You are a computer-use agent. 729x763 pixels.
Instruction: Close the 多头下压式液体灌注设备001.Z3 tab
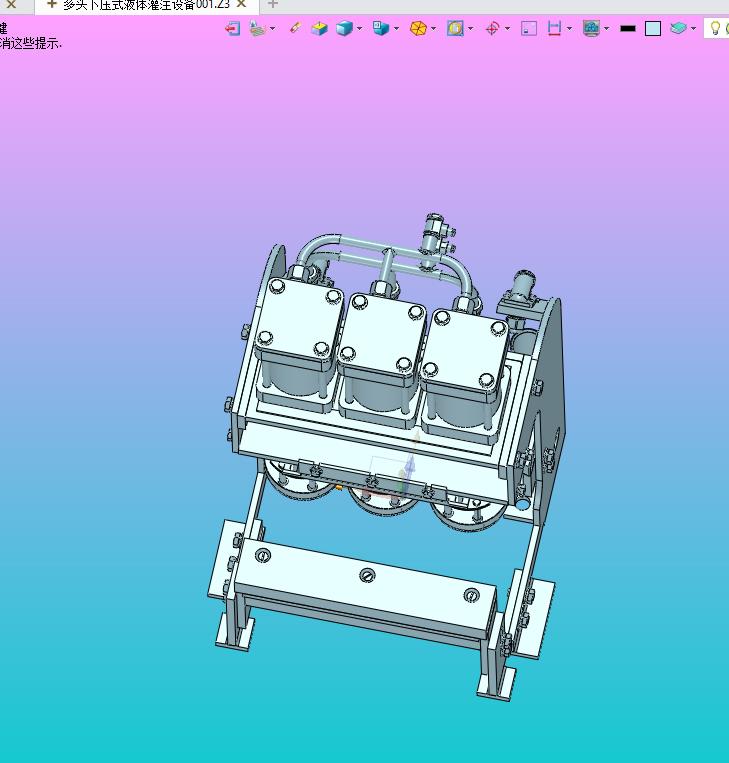pyautogui.click(x=241, y=4)
